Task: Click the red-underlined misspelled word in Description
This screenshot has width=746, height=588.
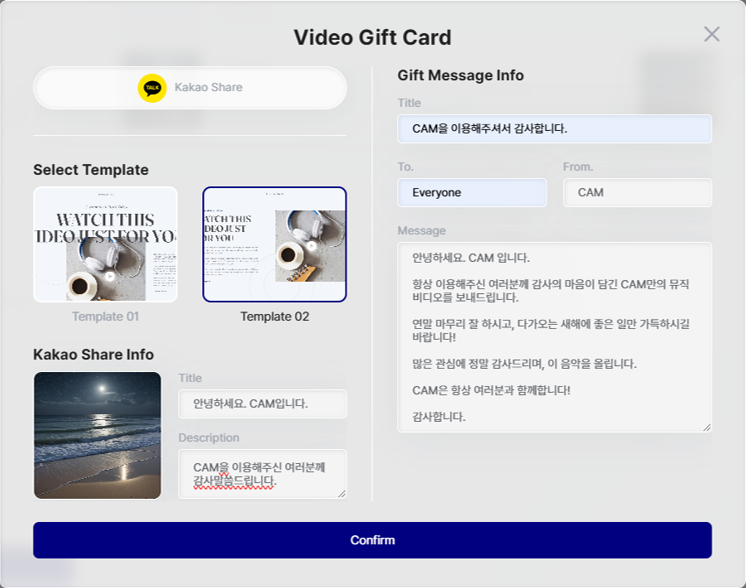Action: click(x=234, y=482)
